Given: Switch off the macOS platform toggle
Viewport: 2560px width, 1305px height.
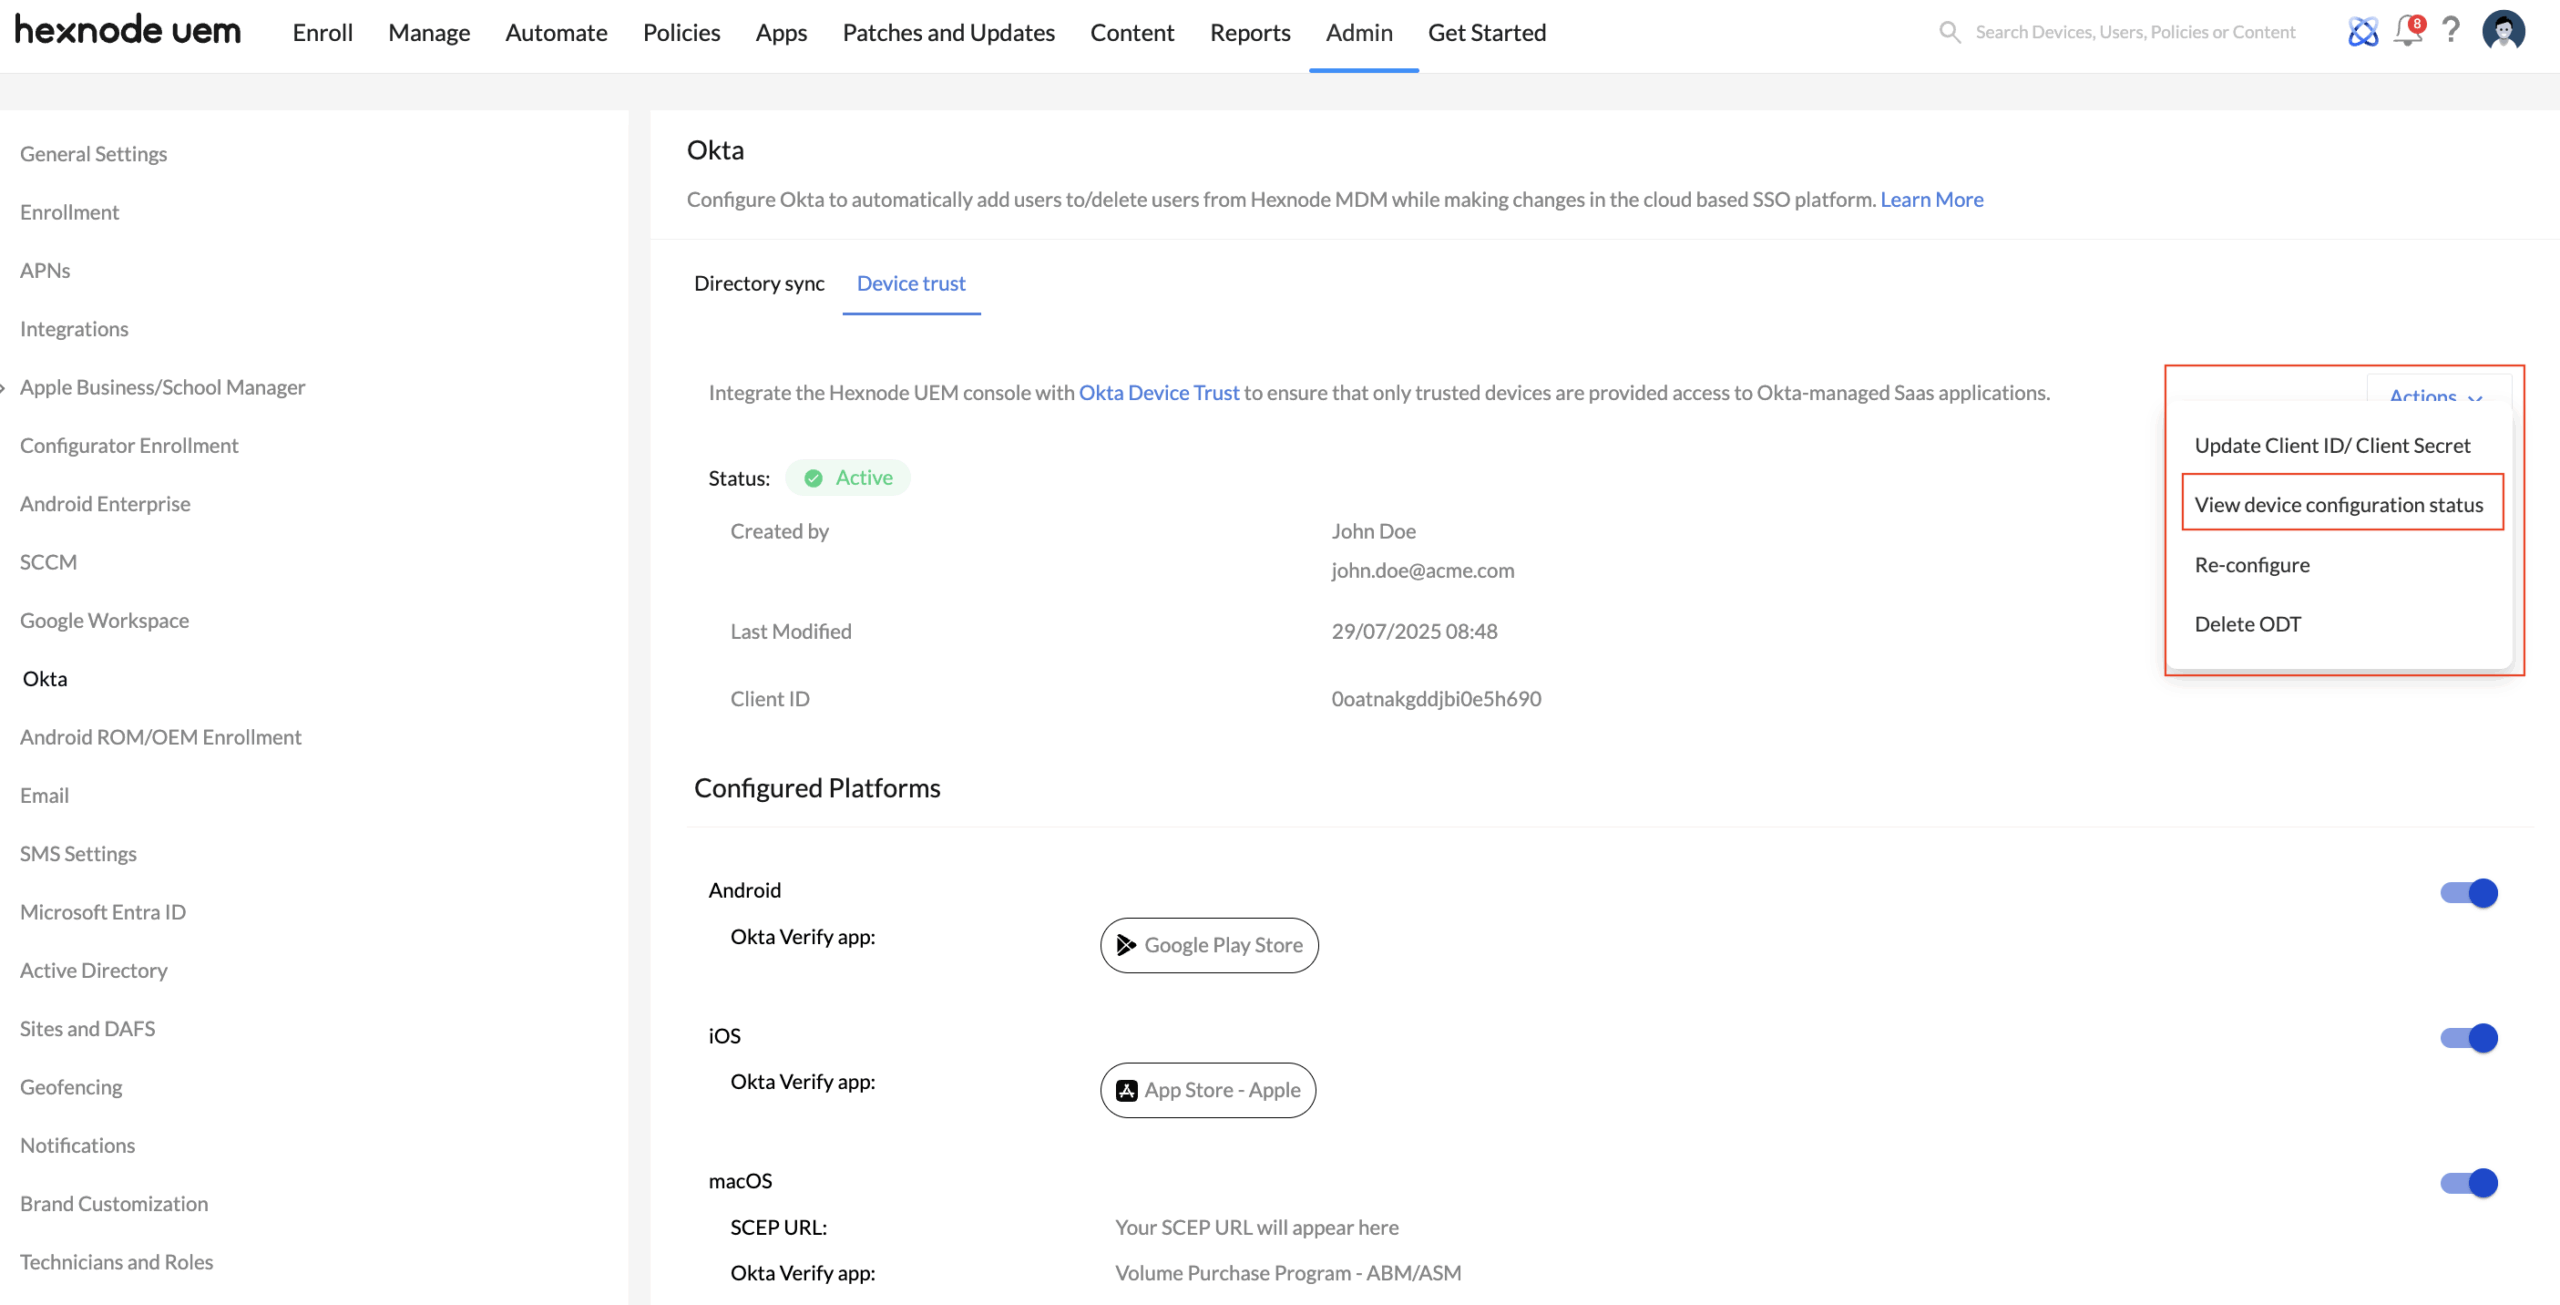Looking at the screenshot, I should (x=2468, y=1183).
